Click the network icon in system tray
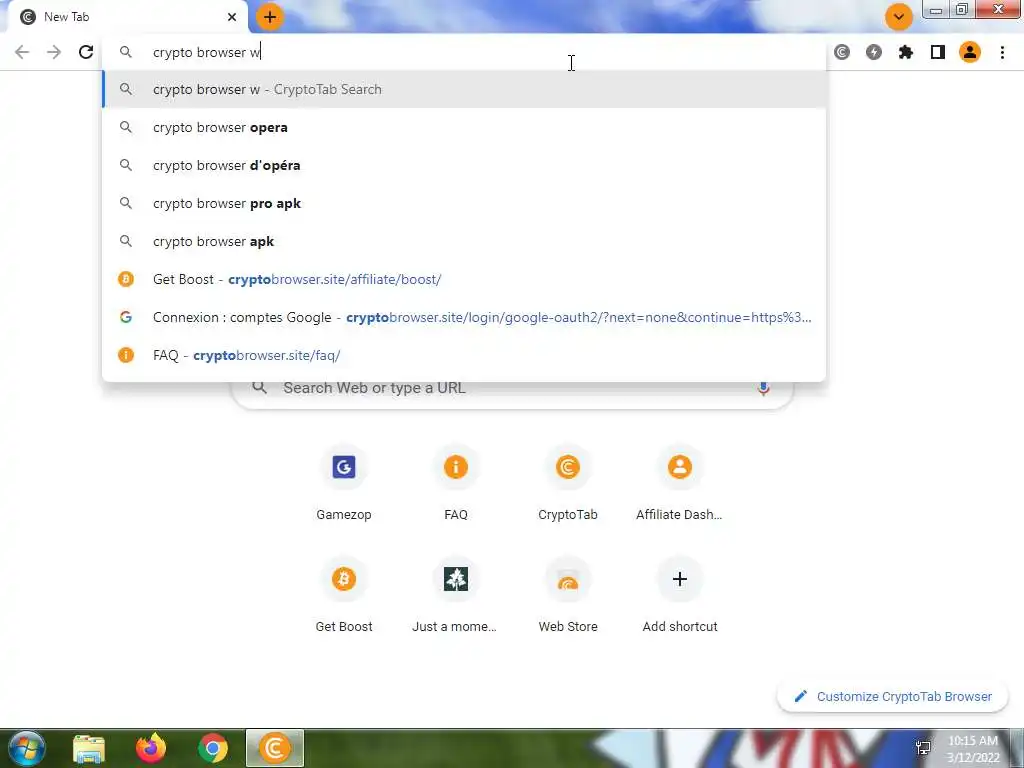 tap(923, 748)
